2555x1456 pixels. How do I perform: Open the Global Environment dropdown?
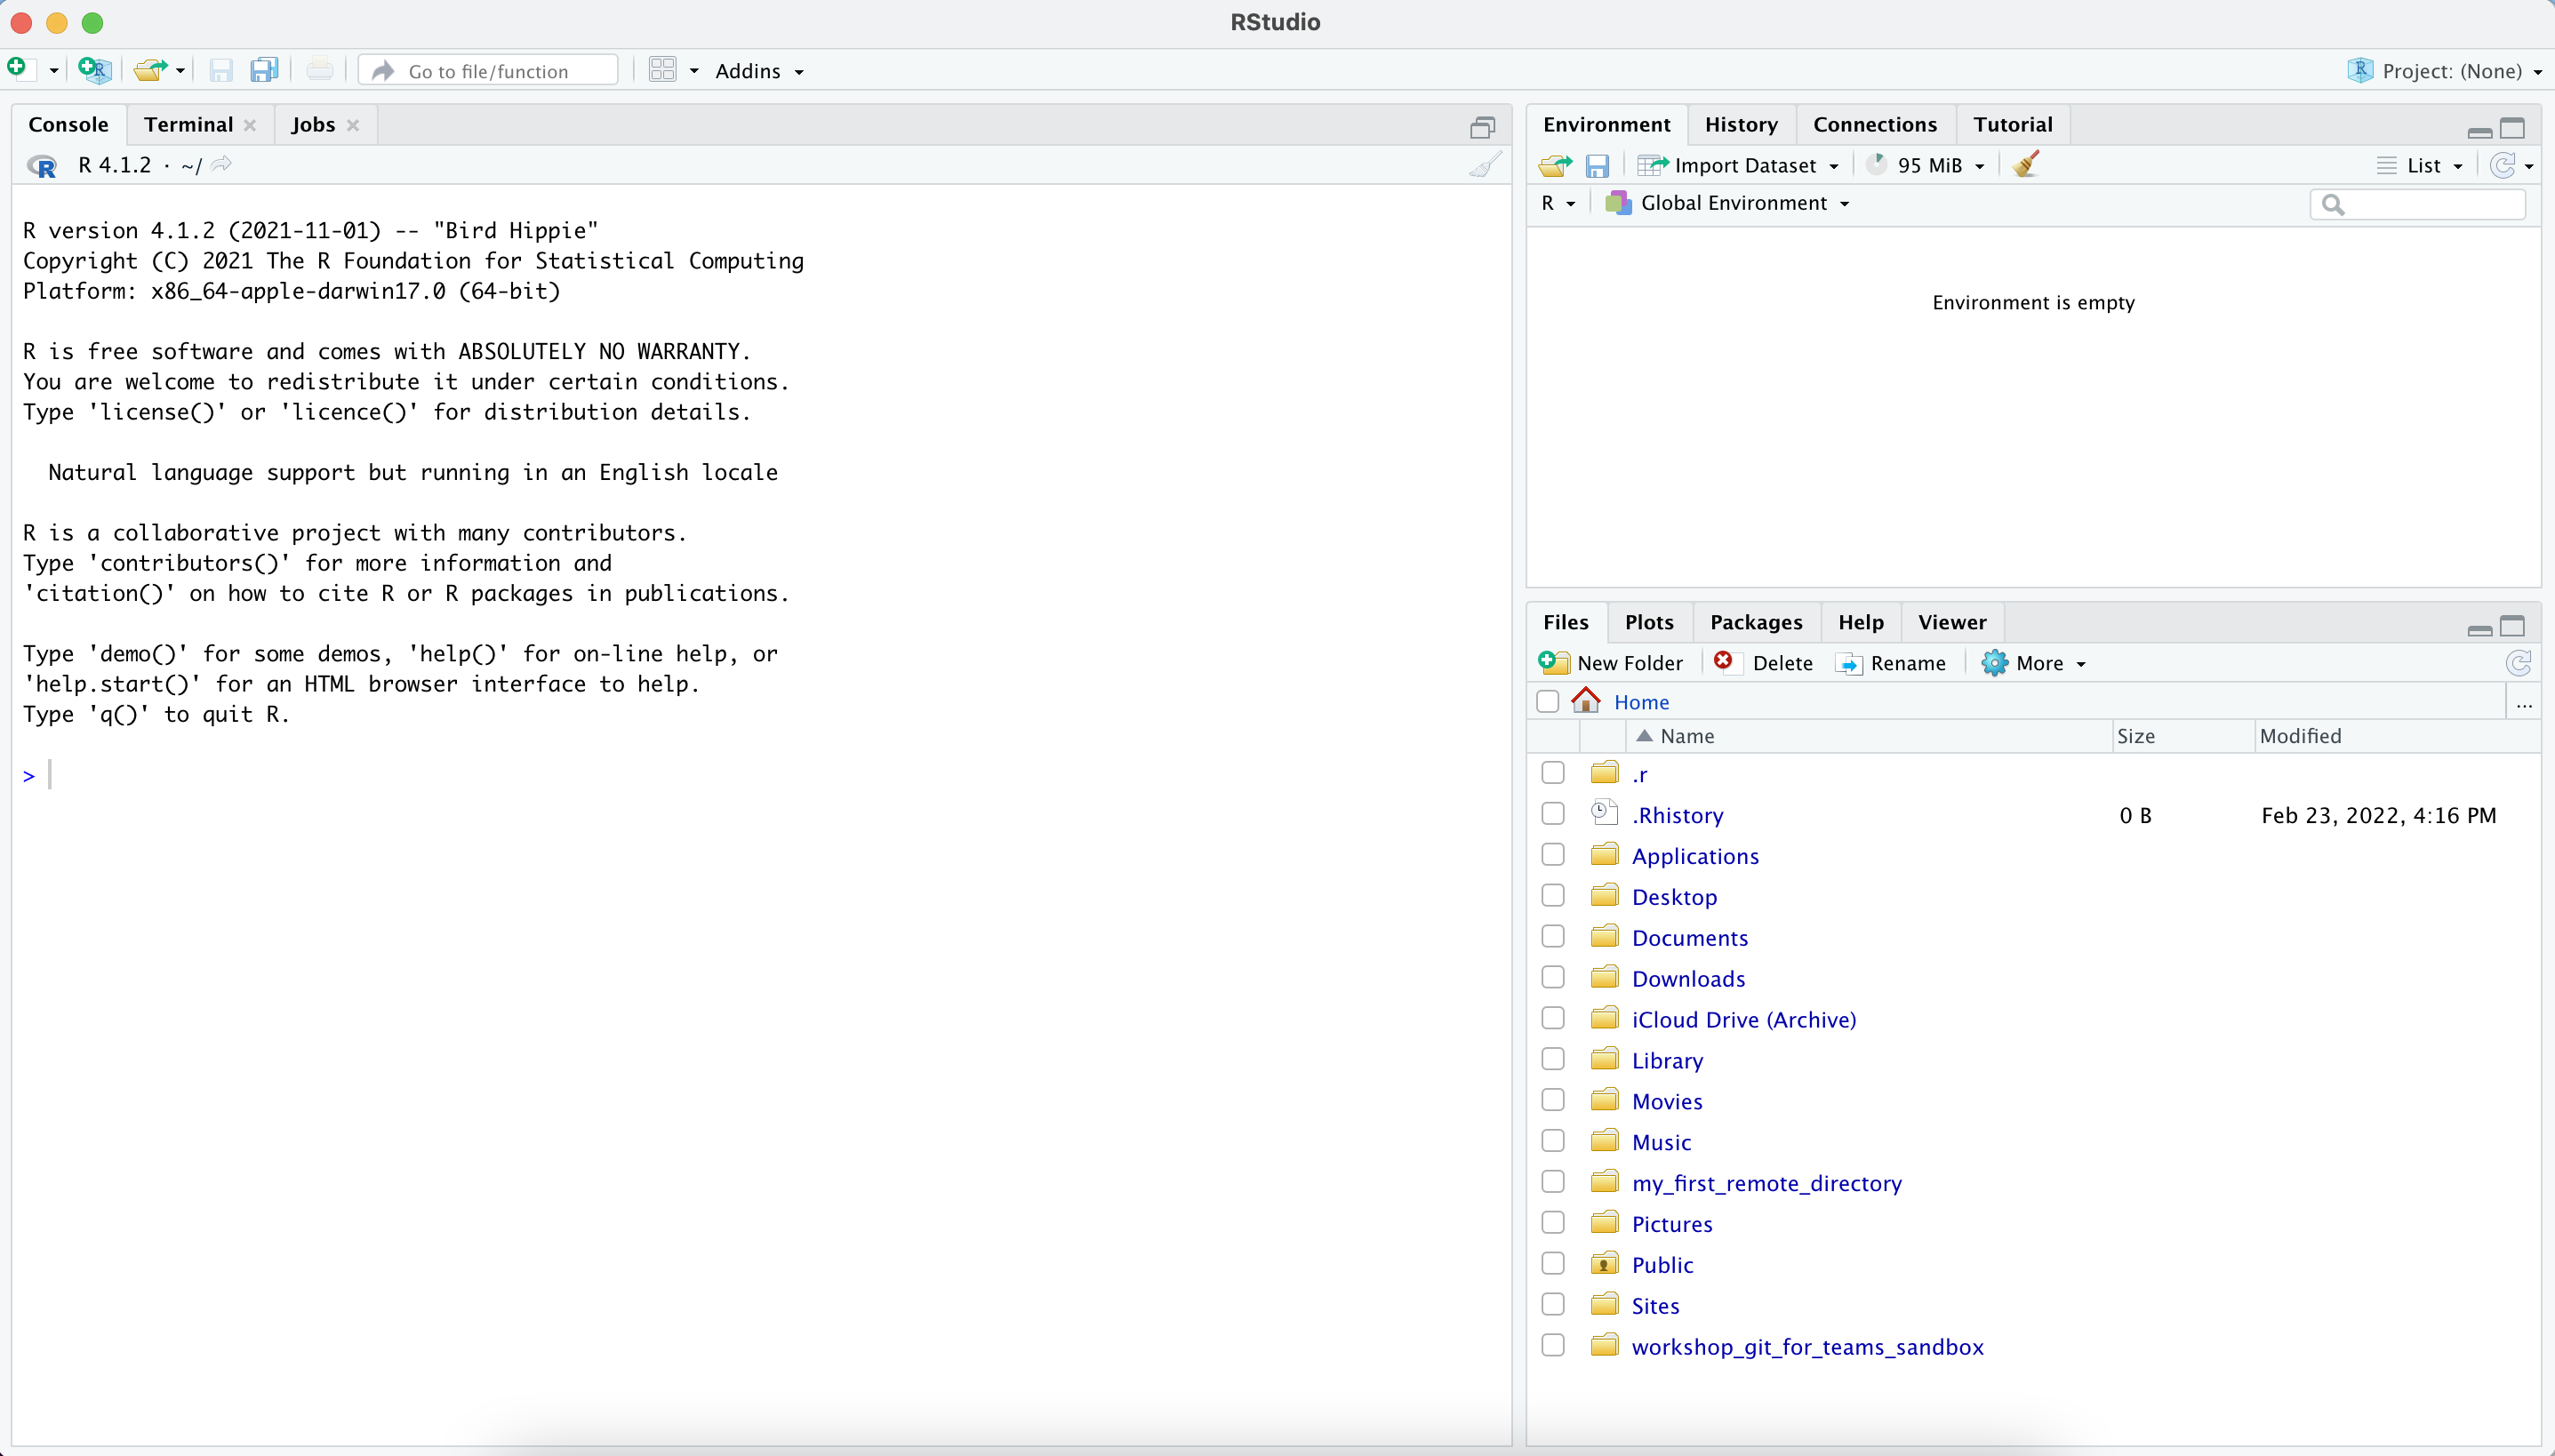click(1728, 203)
